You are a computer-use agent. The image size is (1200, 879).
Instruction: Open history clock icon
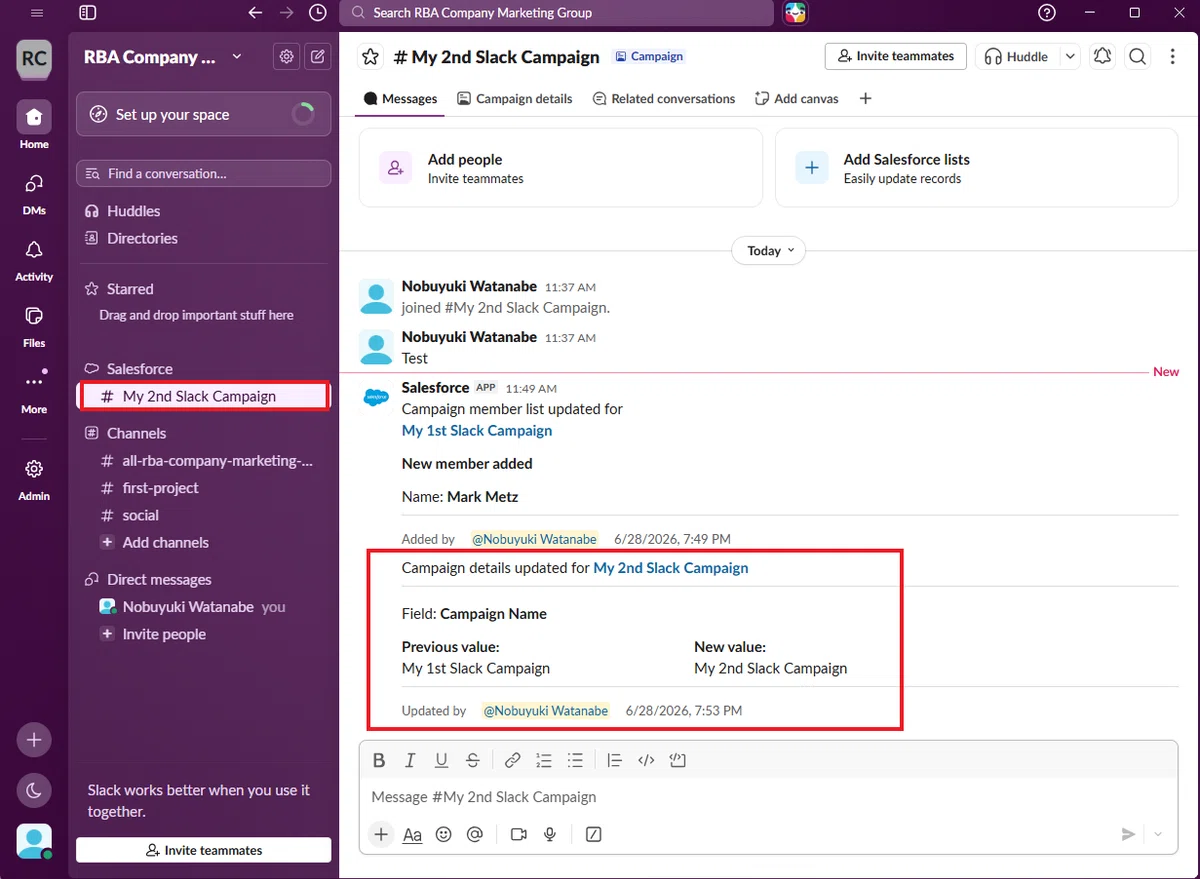tap(318, 13)
